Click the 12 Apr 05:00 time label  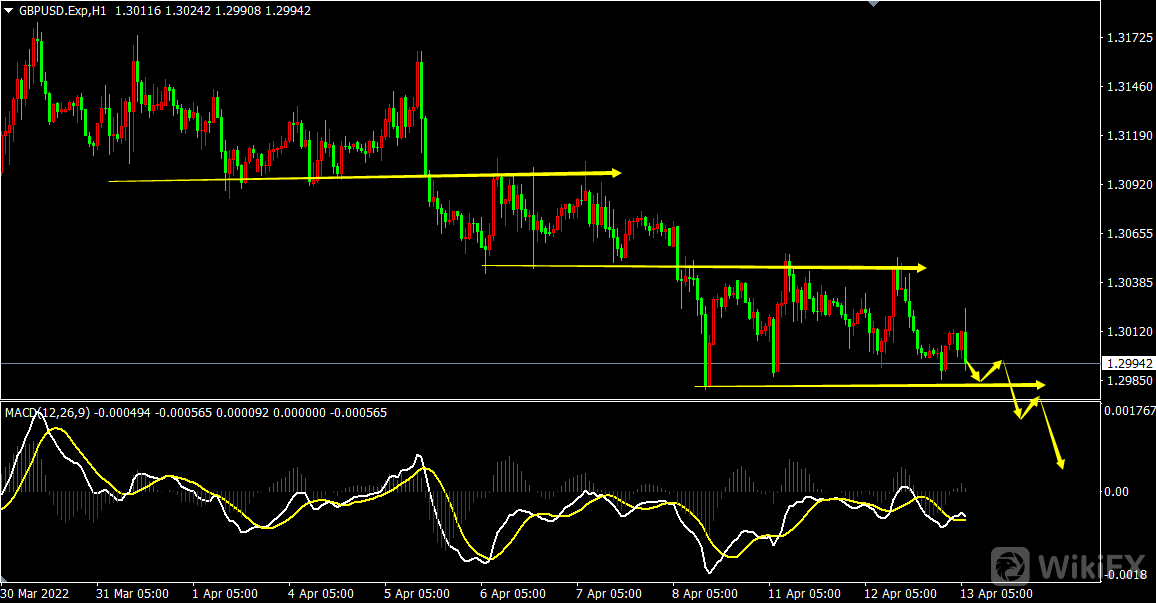(x=900, y=593)
